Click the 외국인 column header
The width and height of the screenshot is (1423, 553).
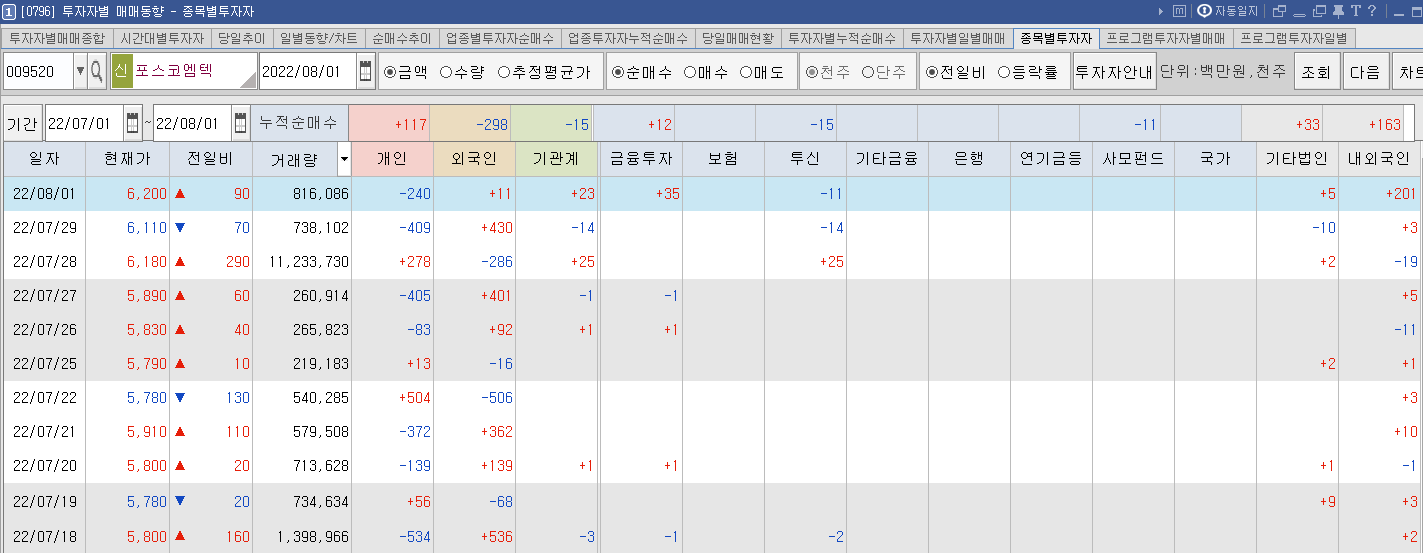point(474,158)
